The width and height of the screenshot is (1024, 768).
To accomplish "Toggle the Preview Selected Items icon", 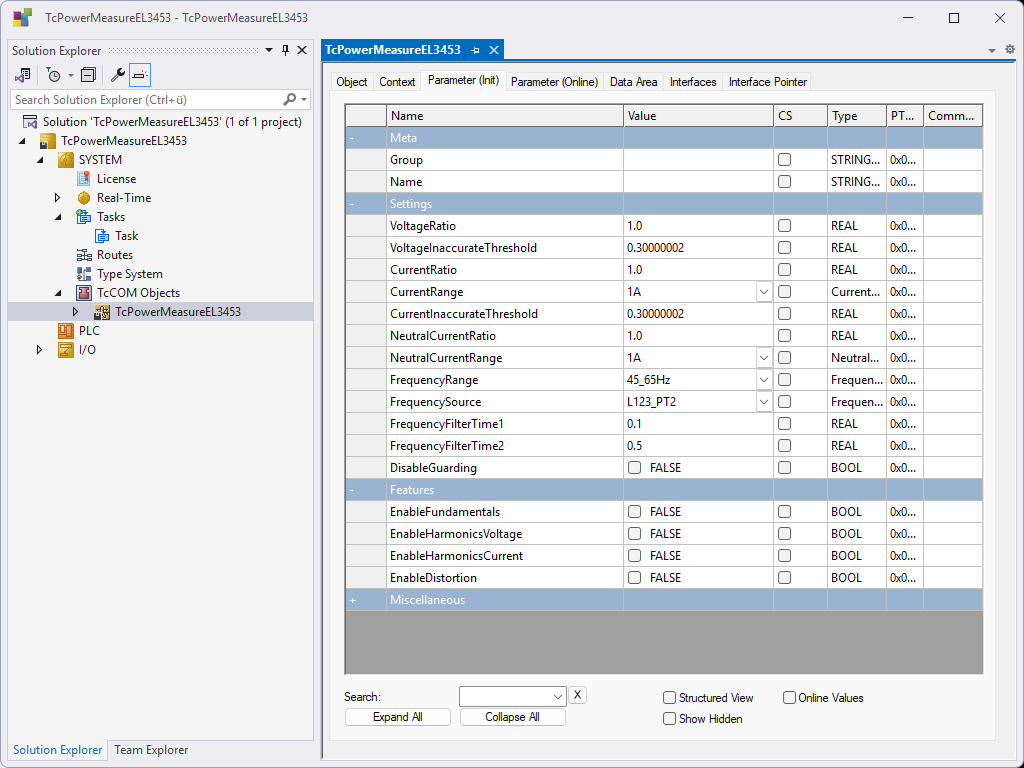I will coord(140,75).
